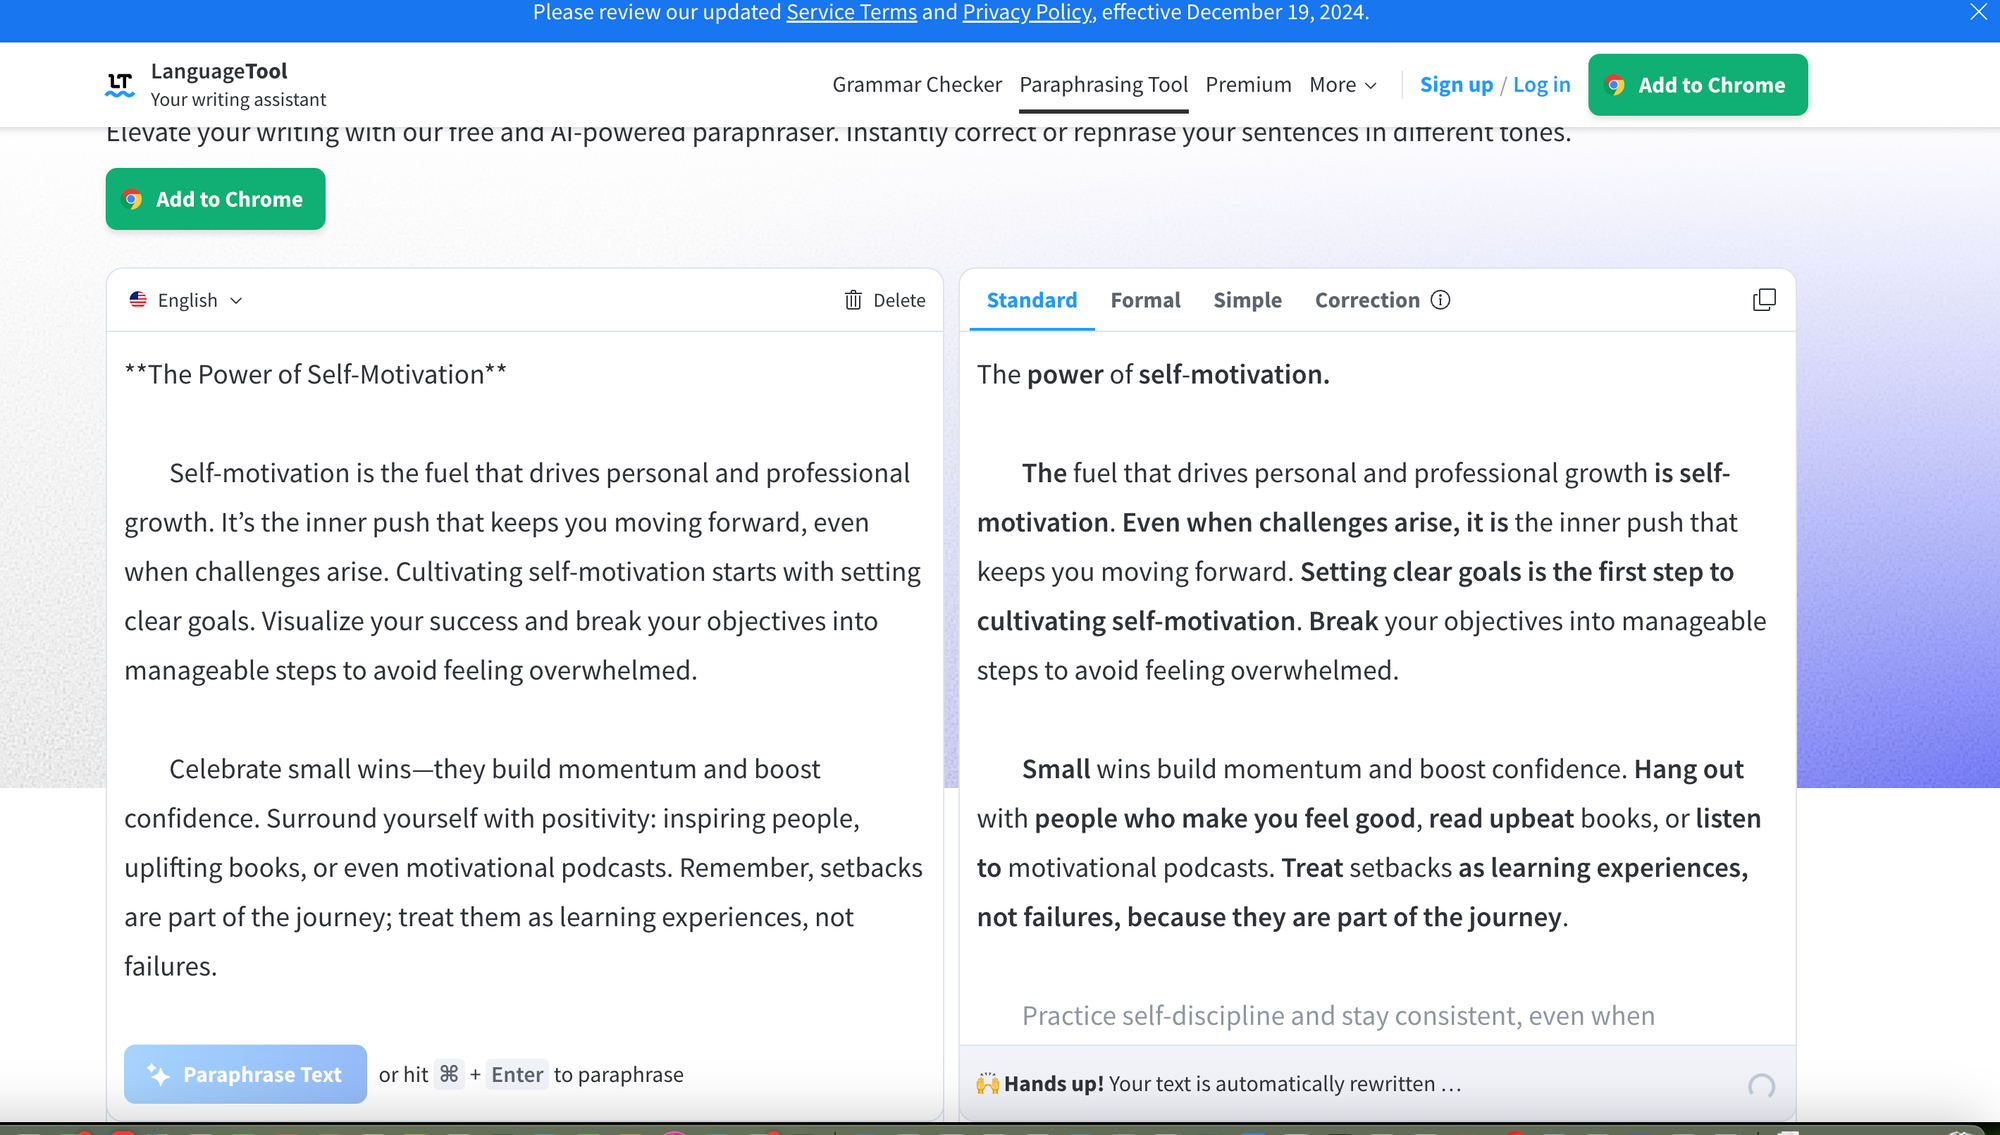Click the US flag language icon

138,300
